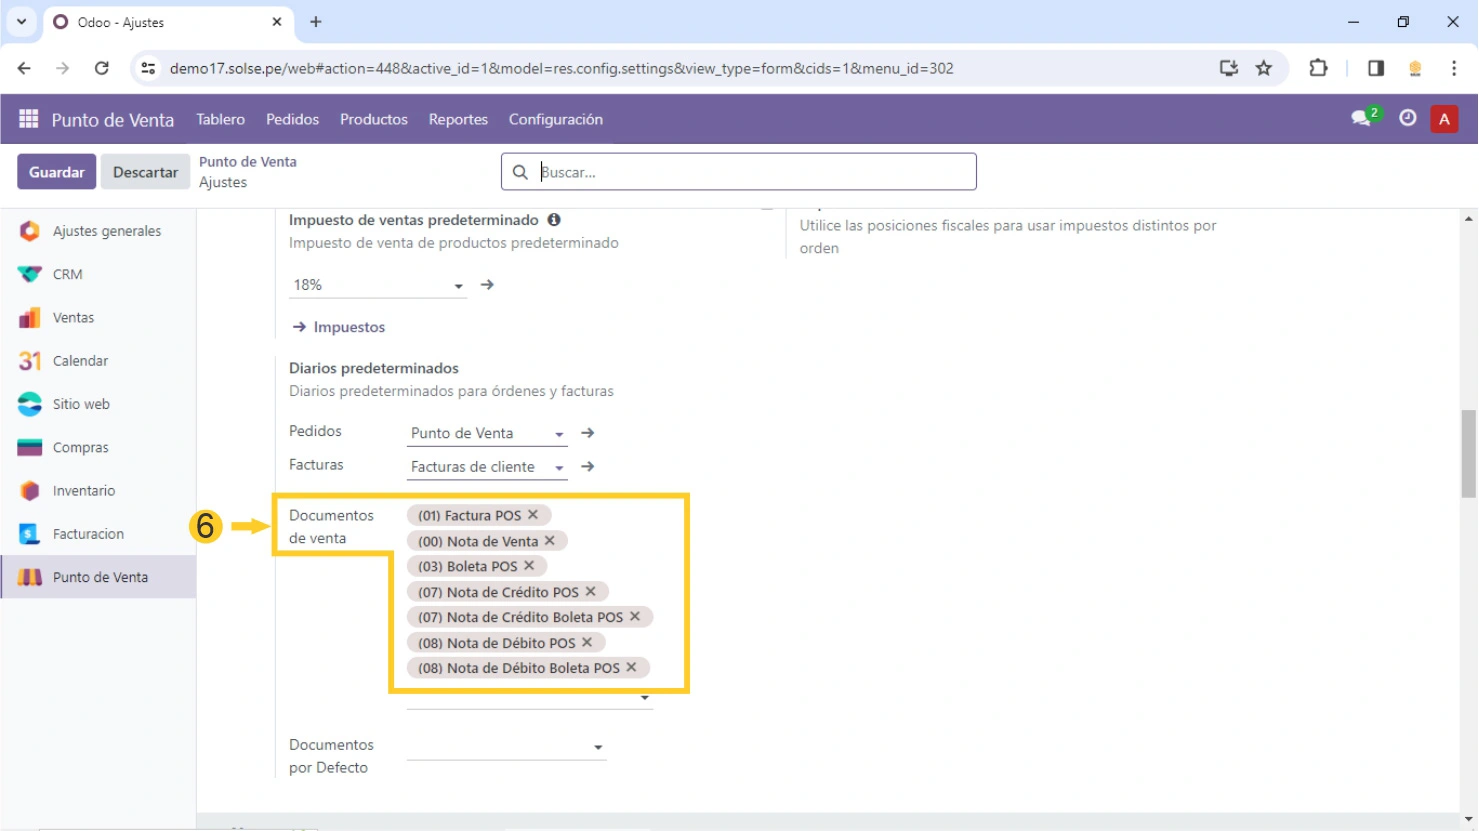Open the CRM settings section
The width and height of the screenshot is (1479, 831).
pos(67,274)
